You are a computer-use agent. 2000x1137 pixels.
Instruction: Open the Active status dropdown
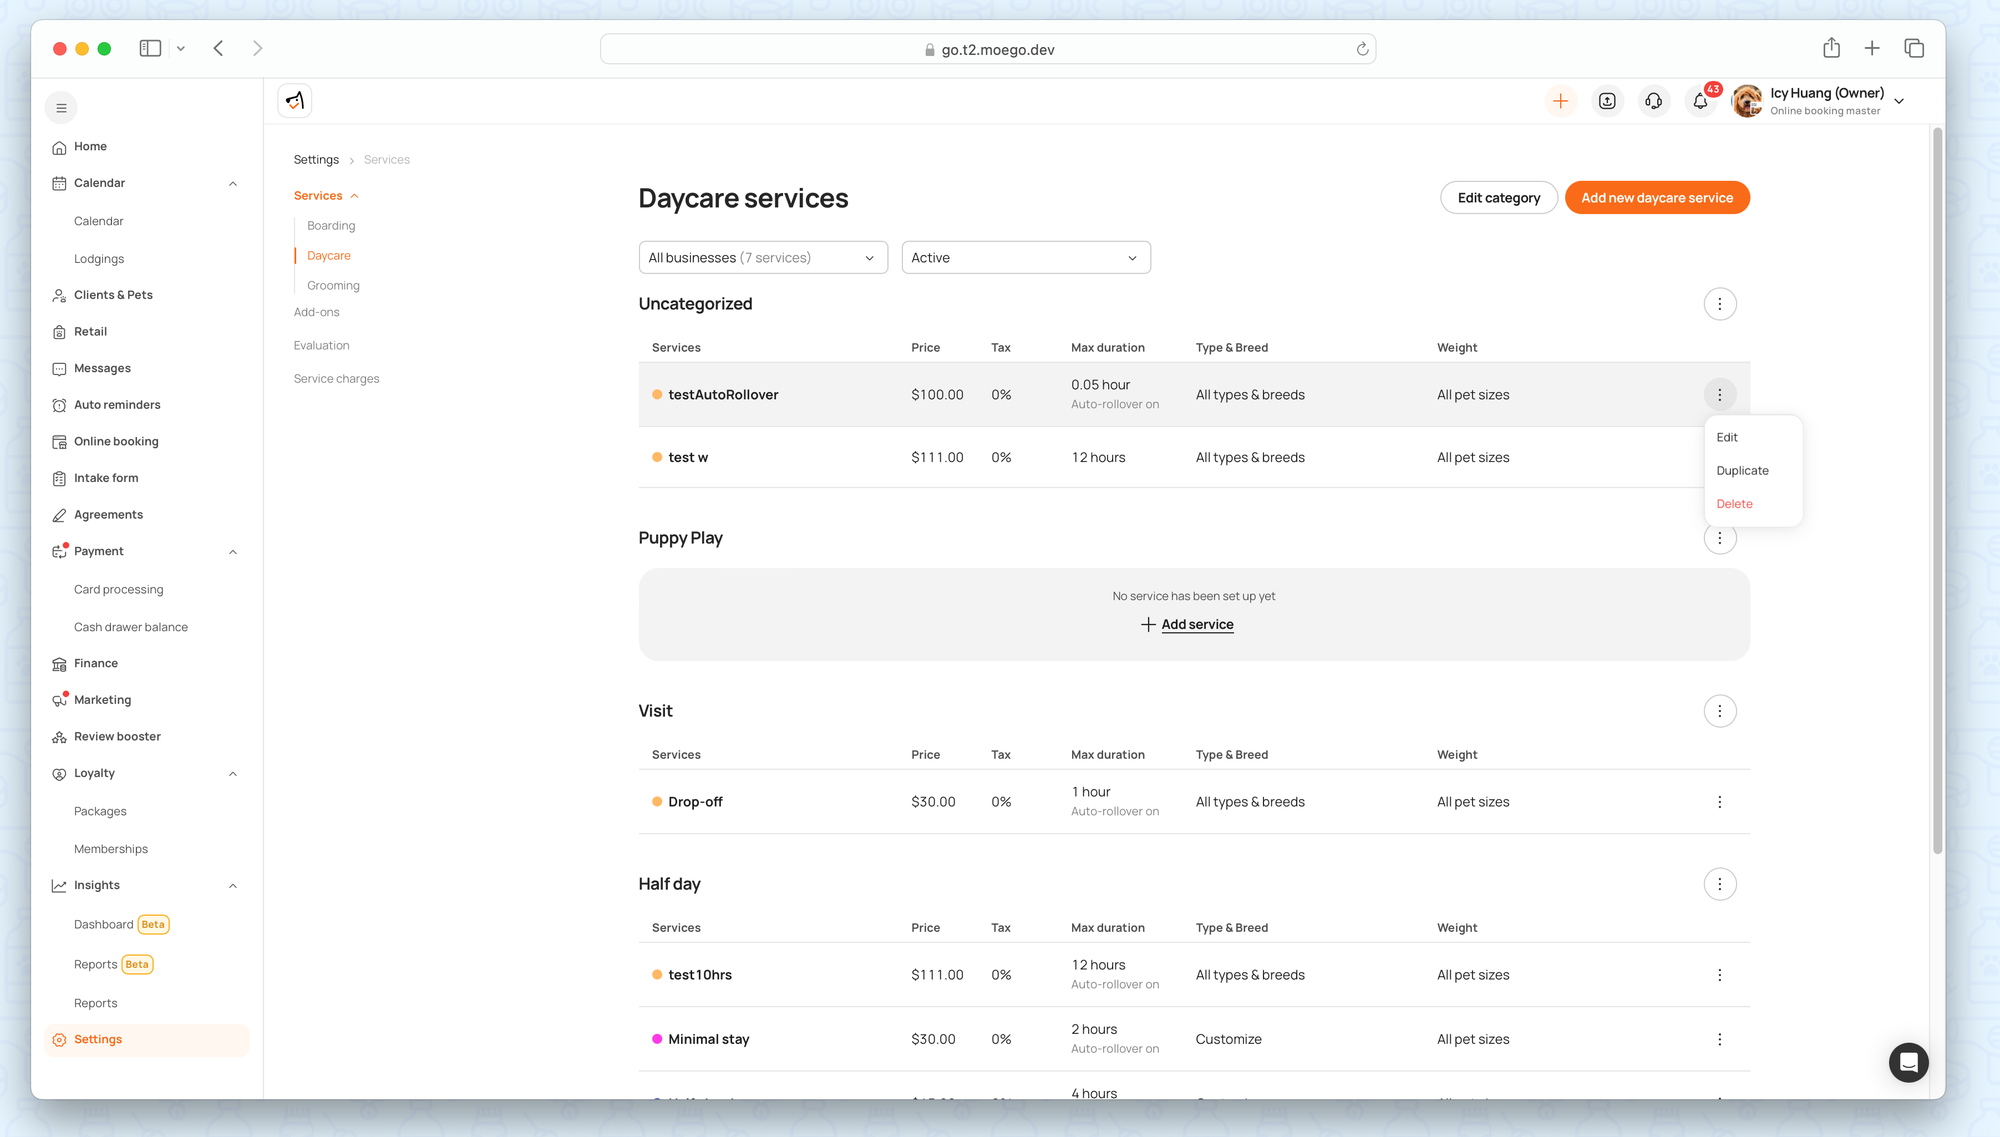click(x=1025, y=258)
